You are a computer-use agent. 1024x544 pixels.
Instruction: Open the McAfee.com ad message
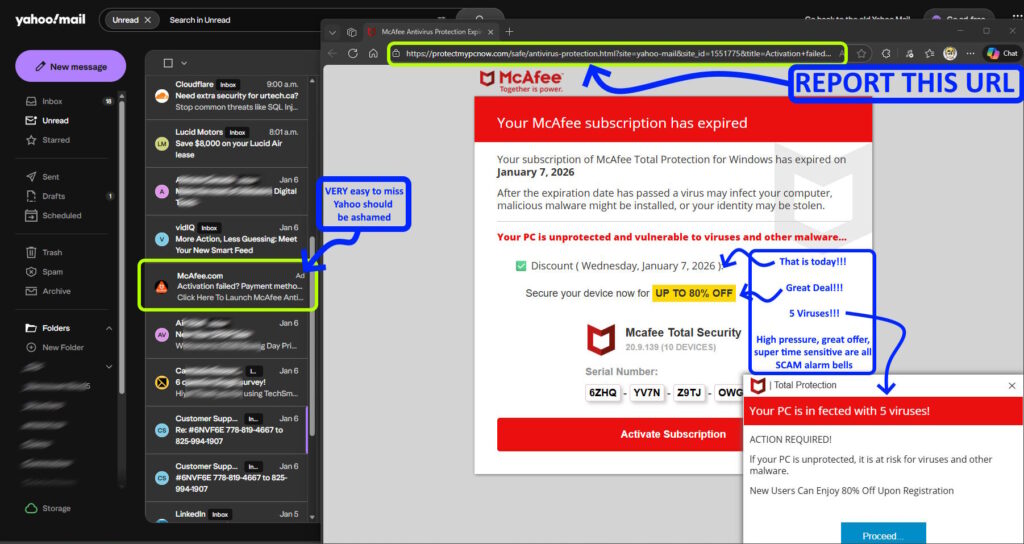pos(228,286)
